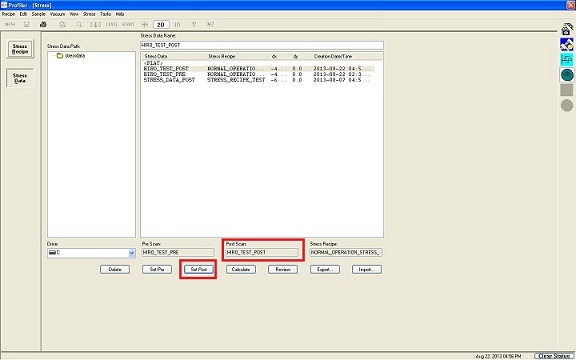Open the Stress menu

[x=89, y=14]
